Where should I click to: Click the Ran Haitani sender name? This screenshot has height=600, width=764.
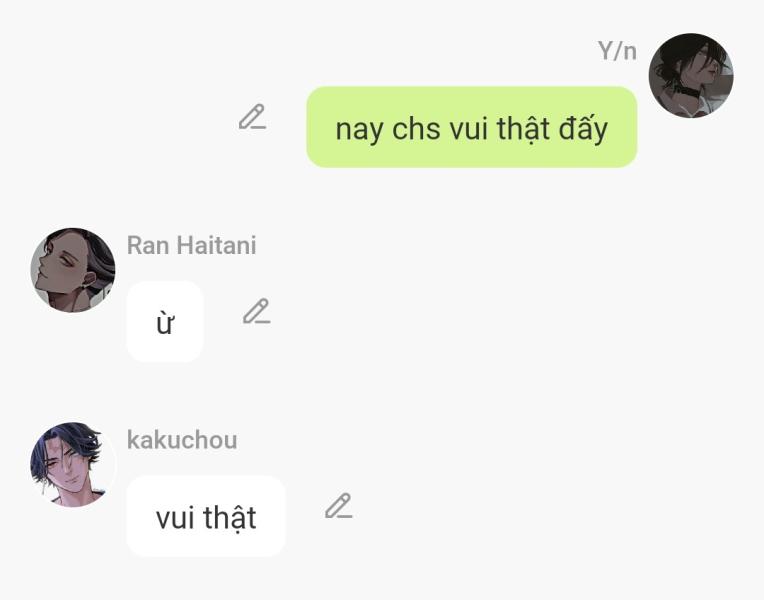click(191, 245)
